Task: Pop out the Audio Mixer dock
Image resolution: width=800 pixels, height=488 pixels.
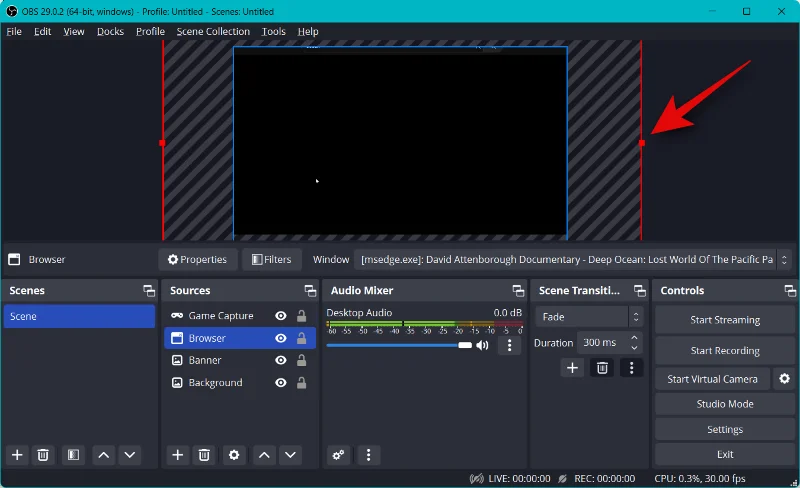Action: click(x=518, y=291)
